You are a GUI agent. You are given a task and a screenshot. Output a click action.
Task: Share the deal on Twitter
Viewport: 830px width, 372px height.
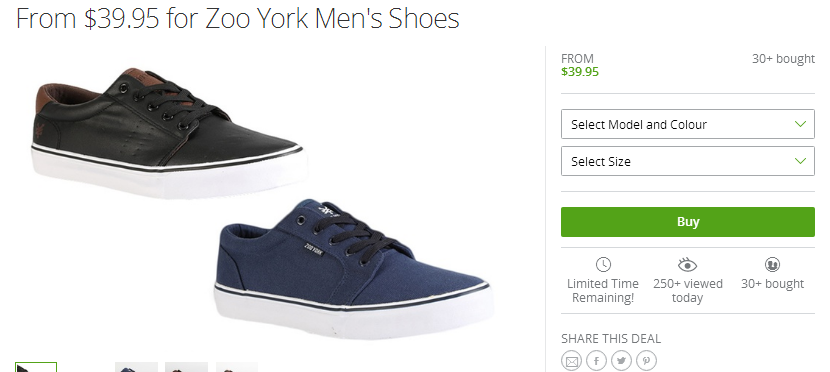tap(621, 361)
